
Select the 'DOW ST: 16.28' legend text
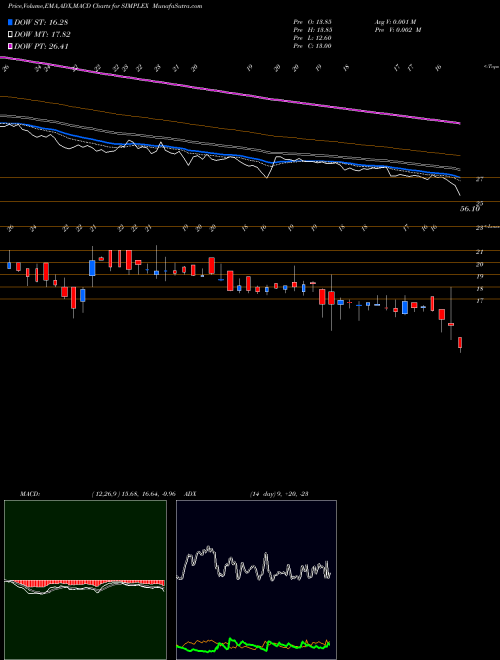tap(41, 22)
